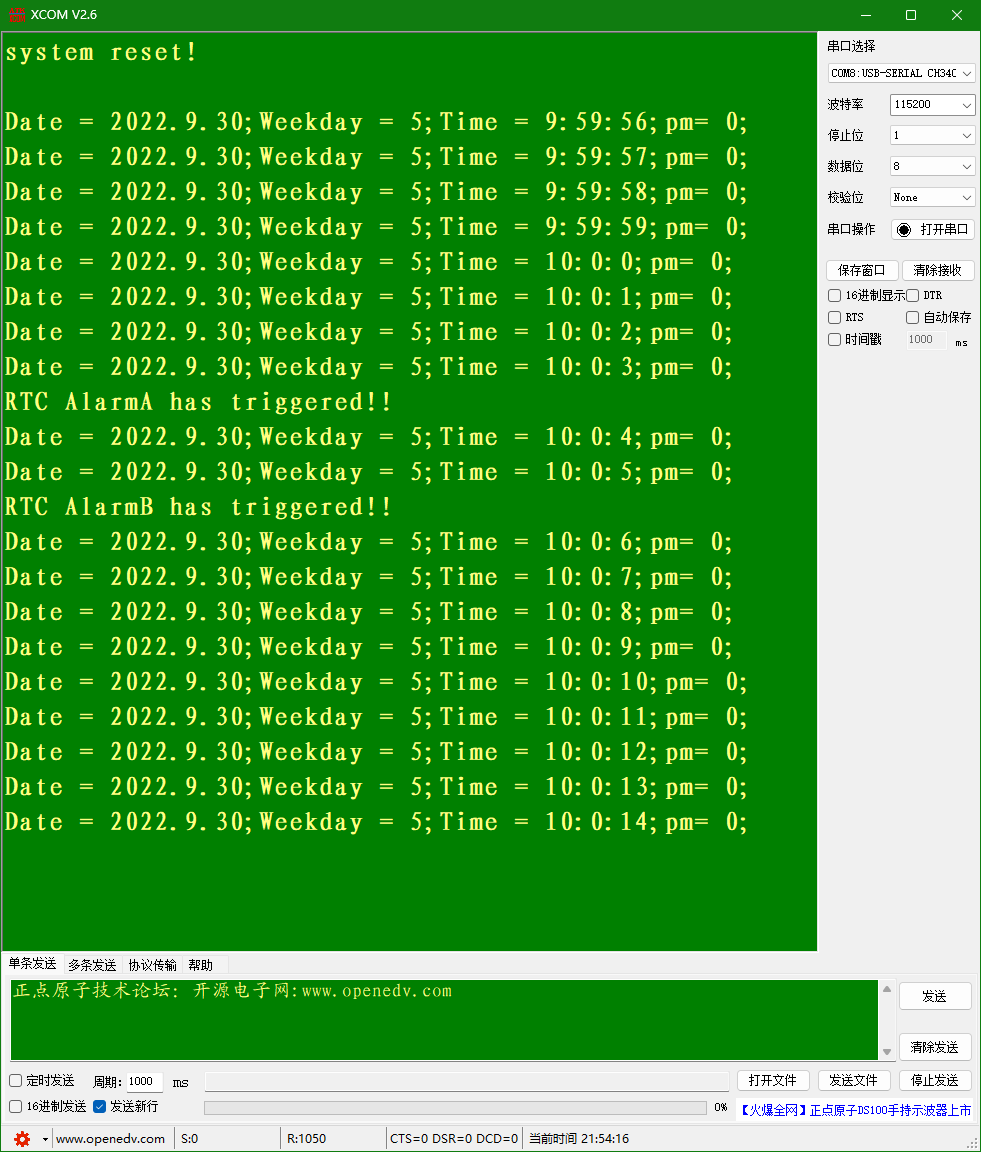Expand the baud rate 115200 dropdown
Image resolution: width=981 pixels, height=1152 pixels.
932,104
